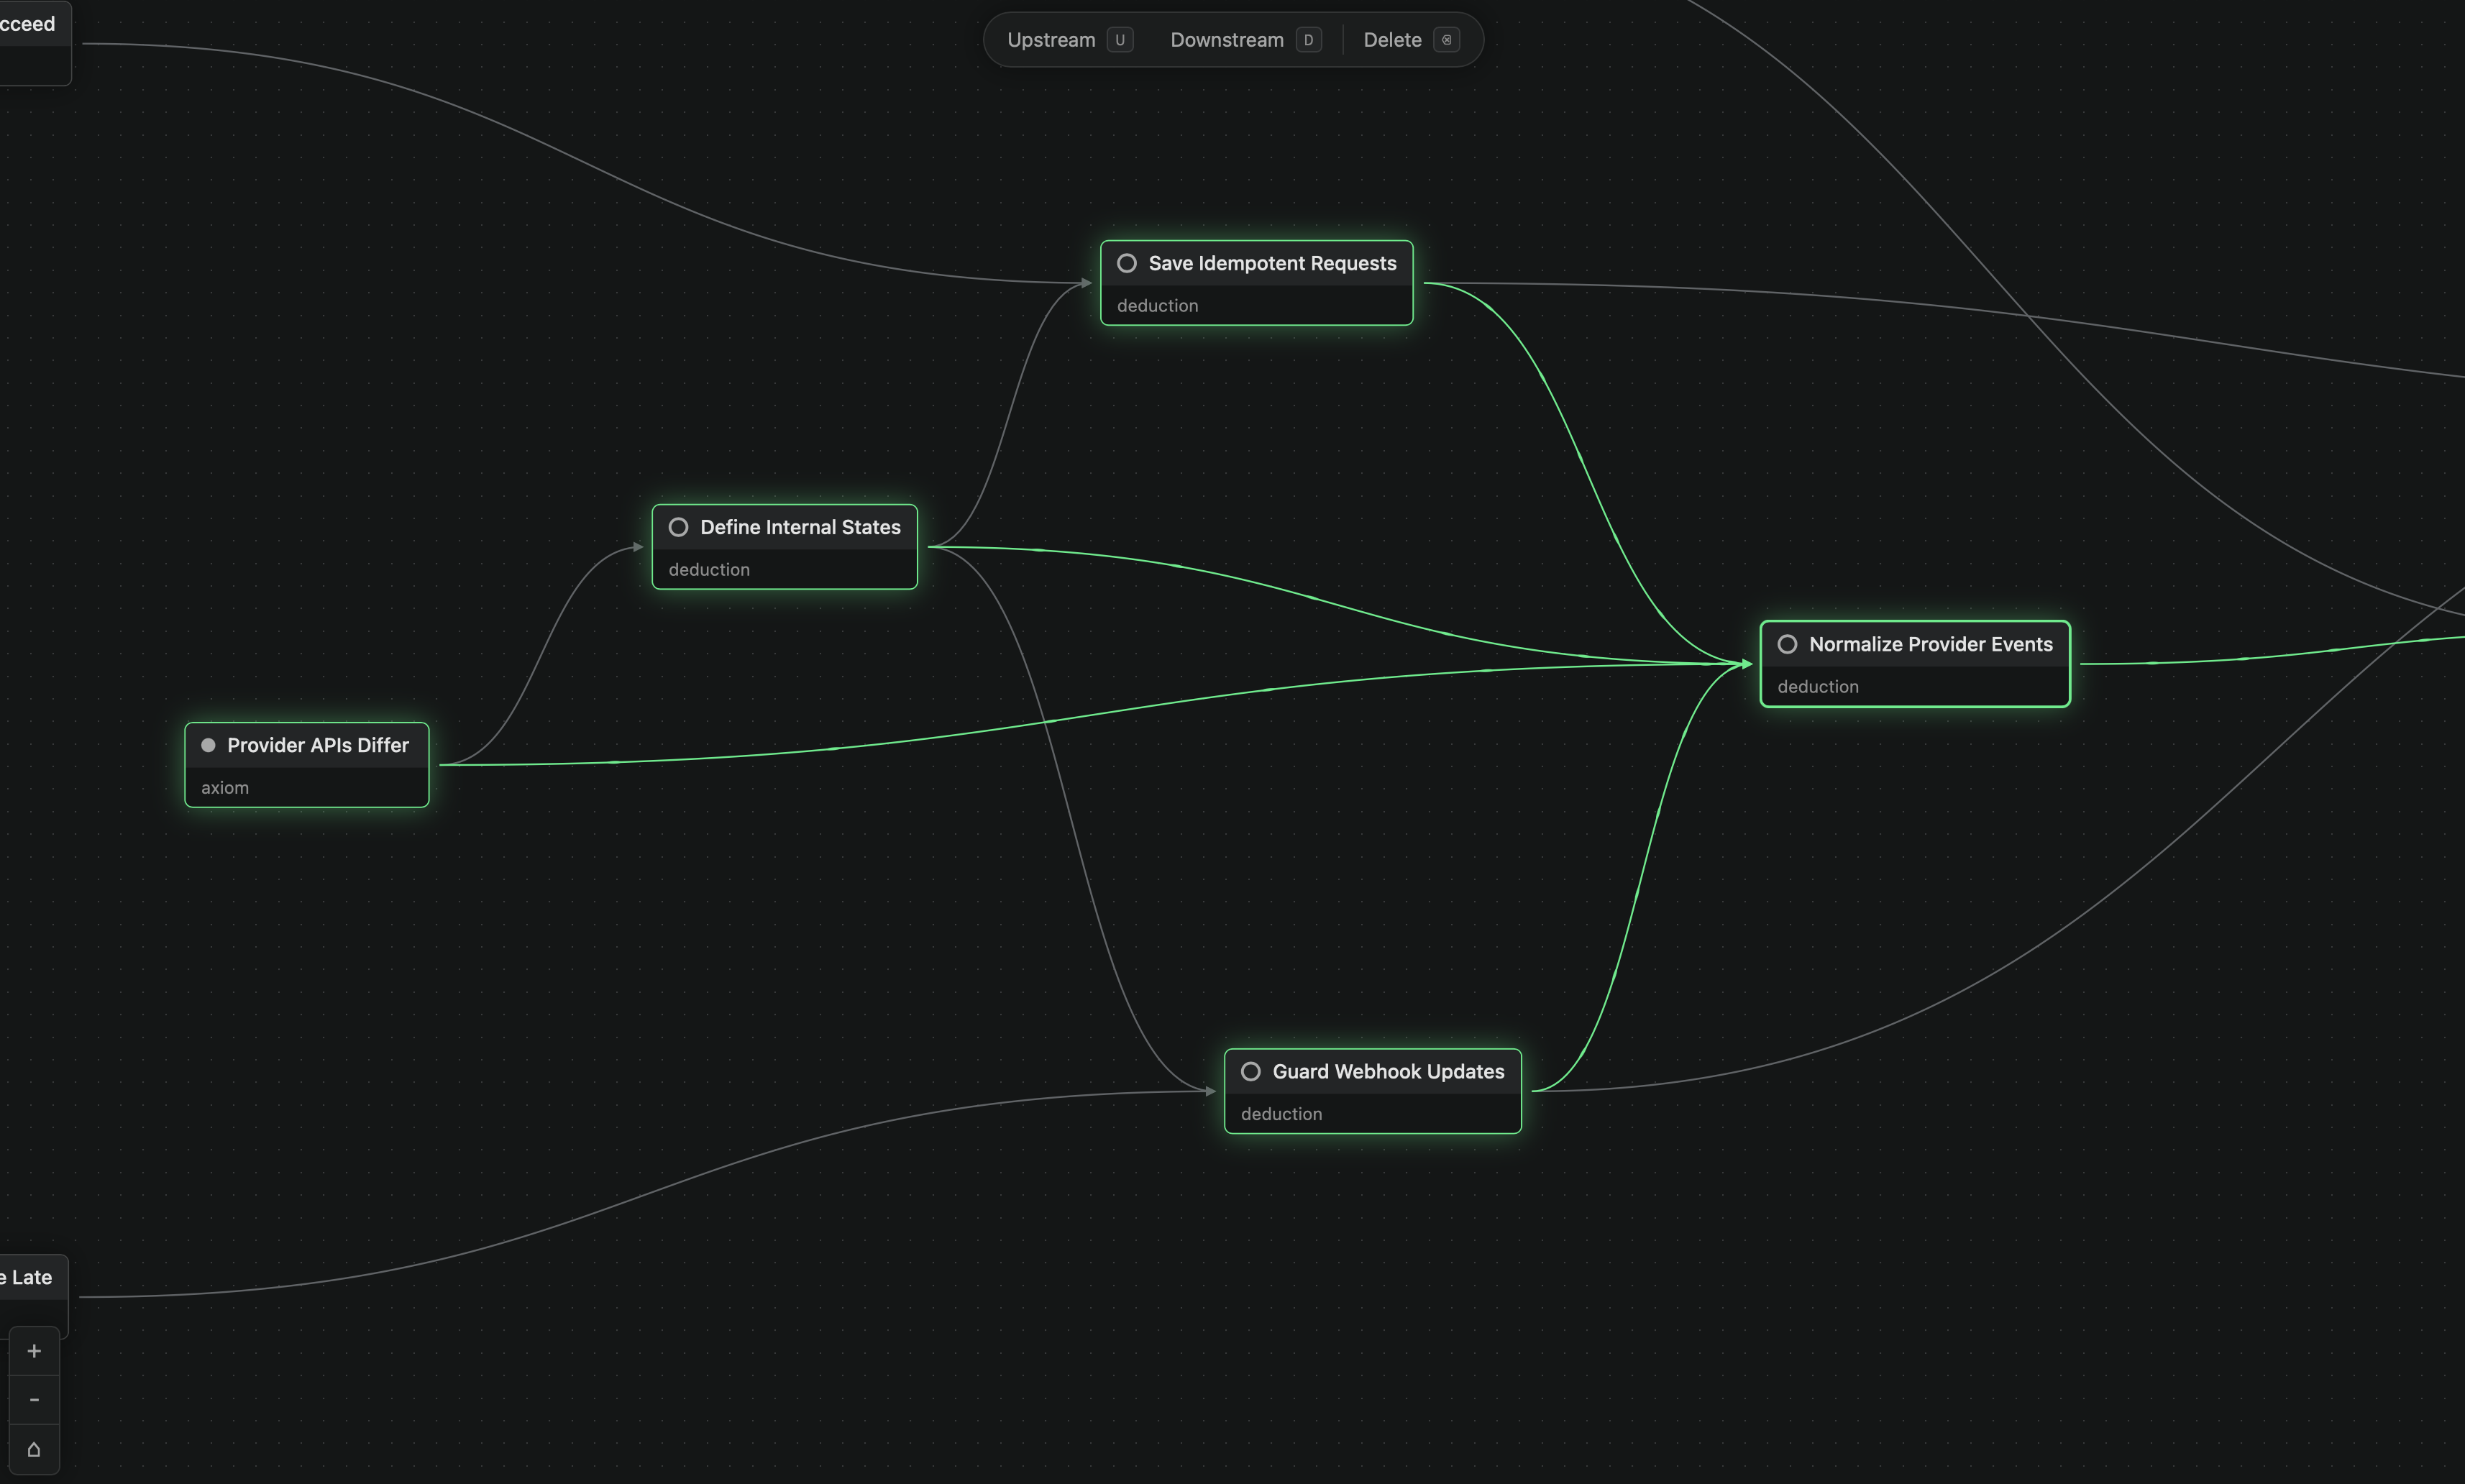This screenshot has height=1484, width=2465.
Task: Click filled dot on Provider APIs Differ node
Action: pos(208,745)
